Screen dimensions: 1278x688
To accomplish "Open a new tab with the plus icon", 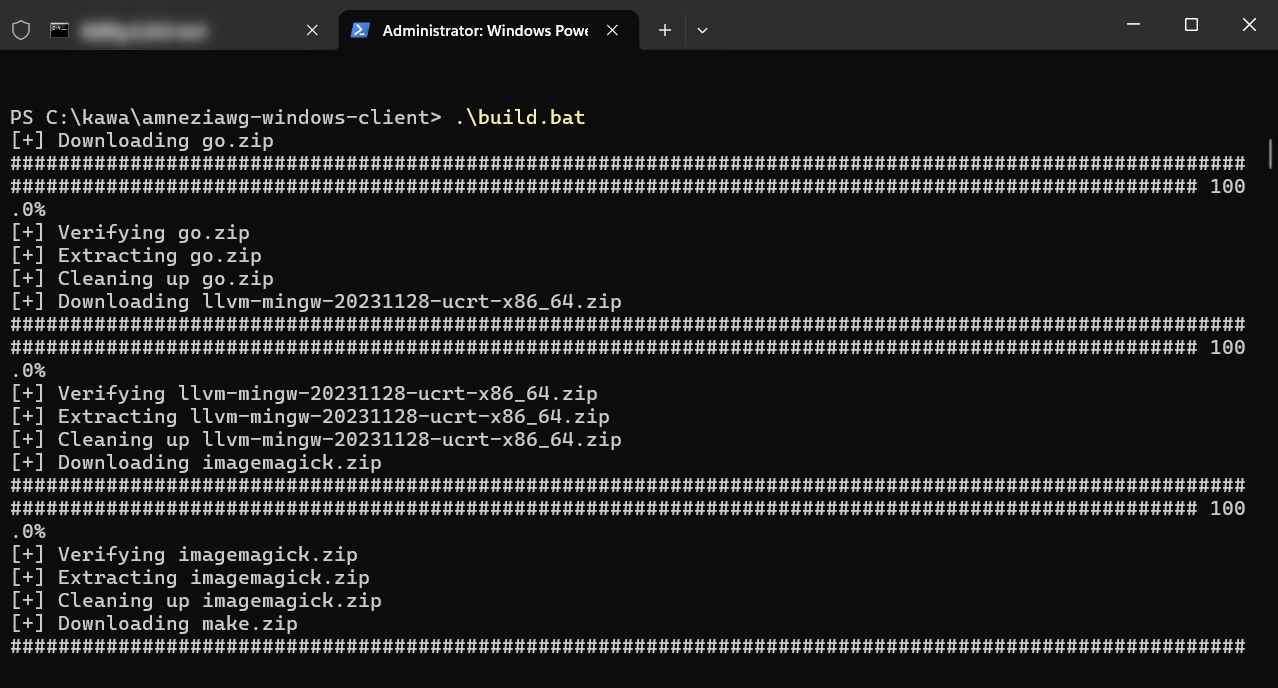I will click(x=664, y=30).
